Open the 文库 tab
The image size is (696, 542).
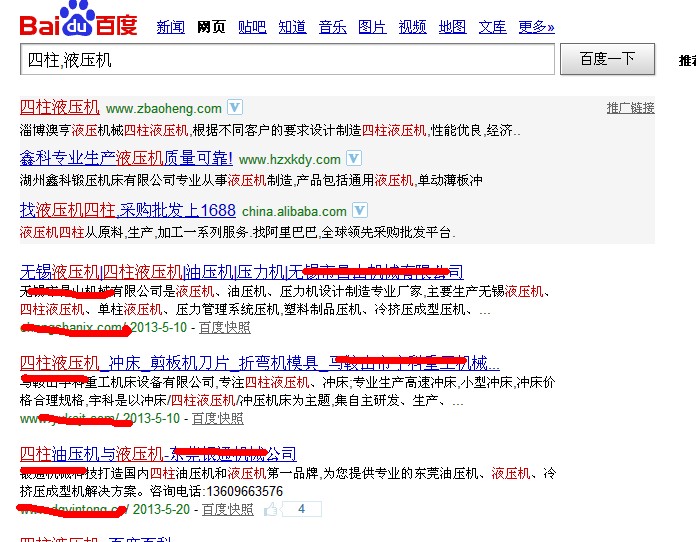tap(493, 27)
